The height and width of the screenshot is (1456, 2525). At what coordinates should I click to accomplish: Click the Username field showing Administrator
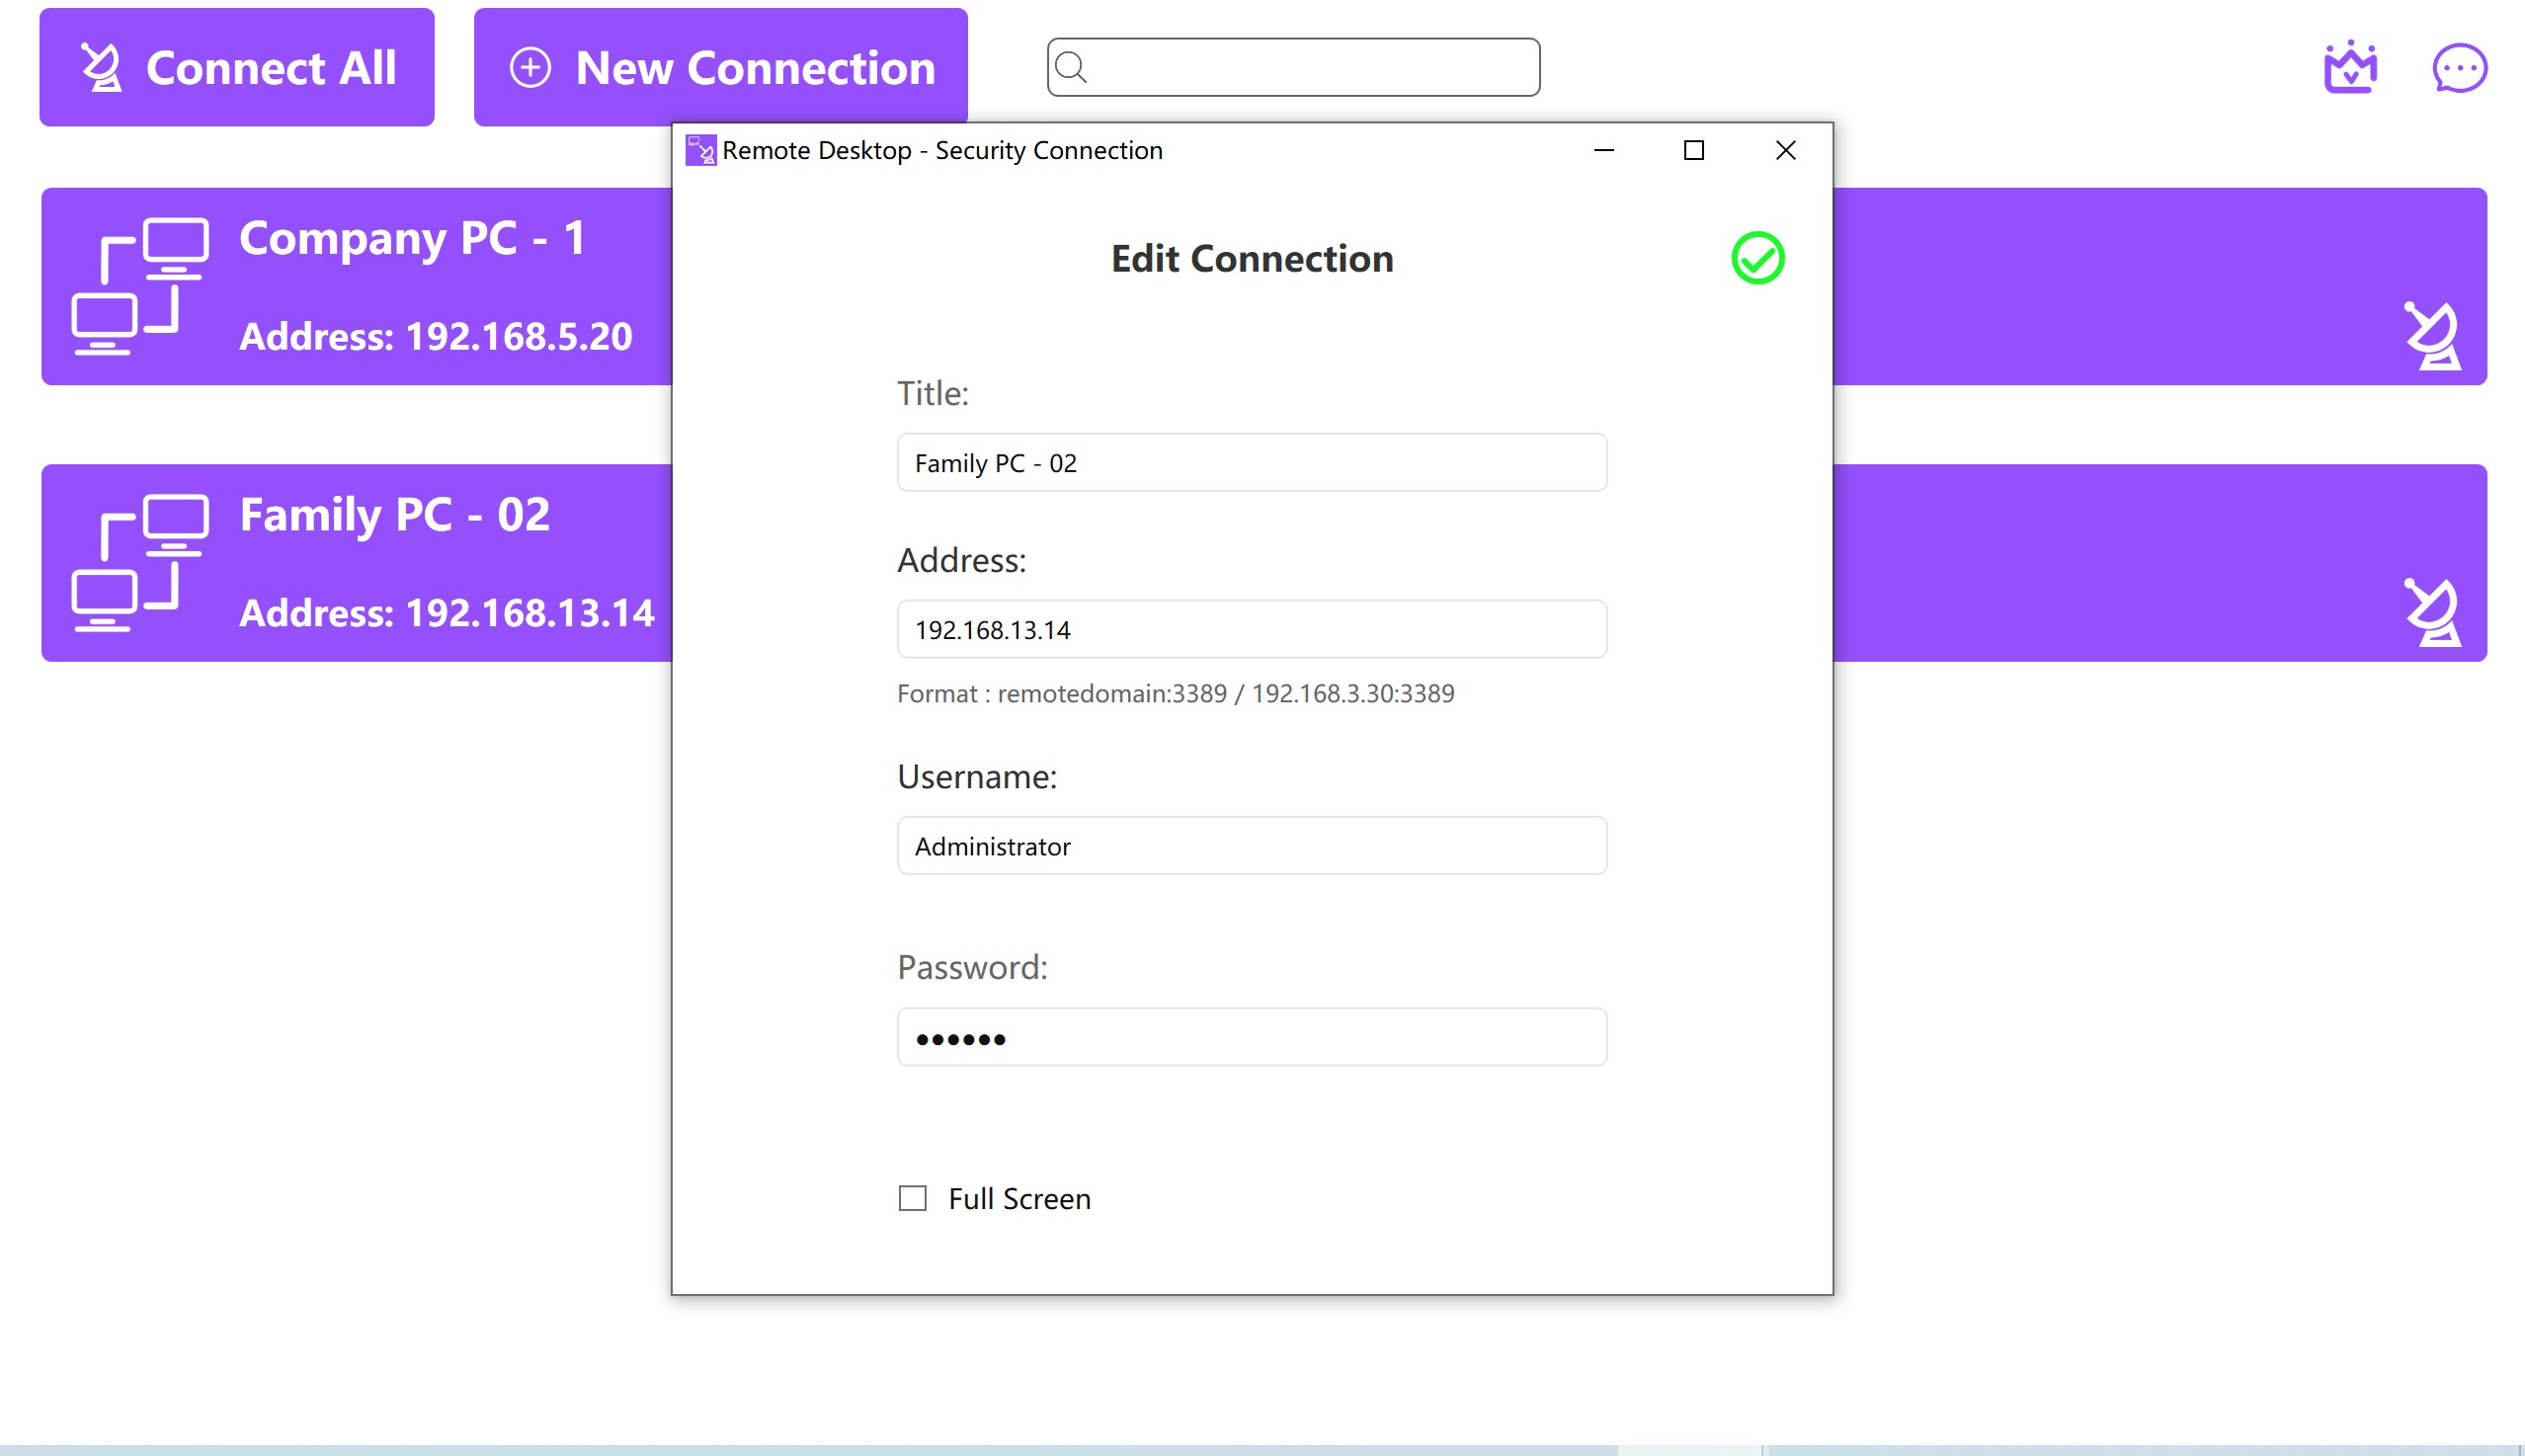[1251, 845]
